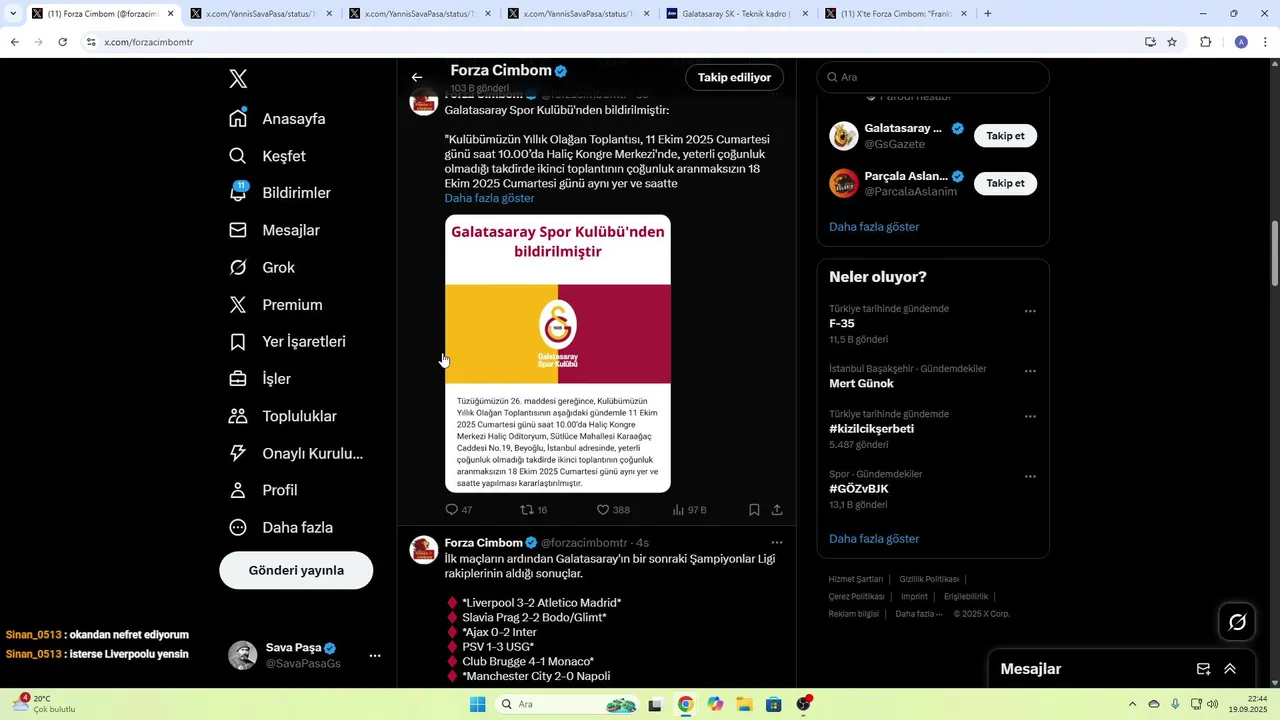Click the taskbar volume icon
Viewport: 1280px width, 720px height.
(1213, 704)
